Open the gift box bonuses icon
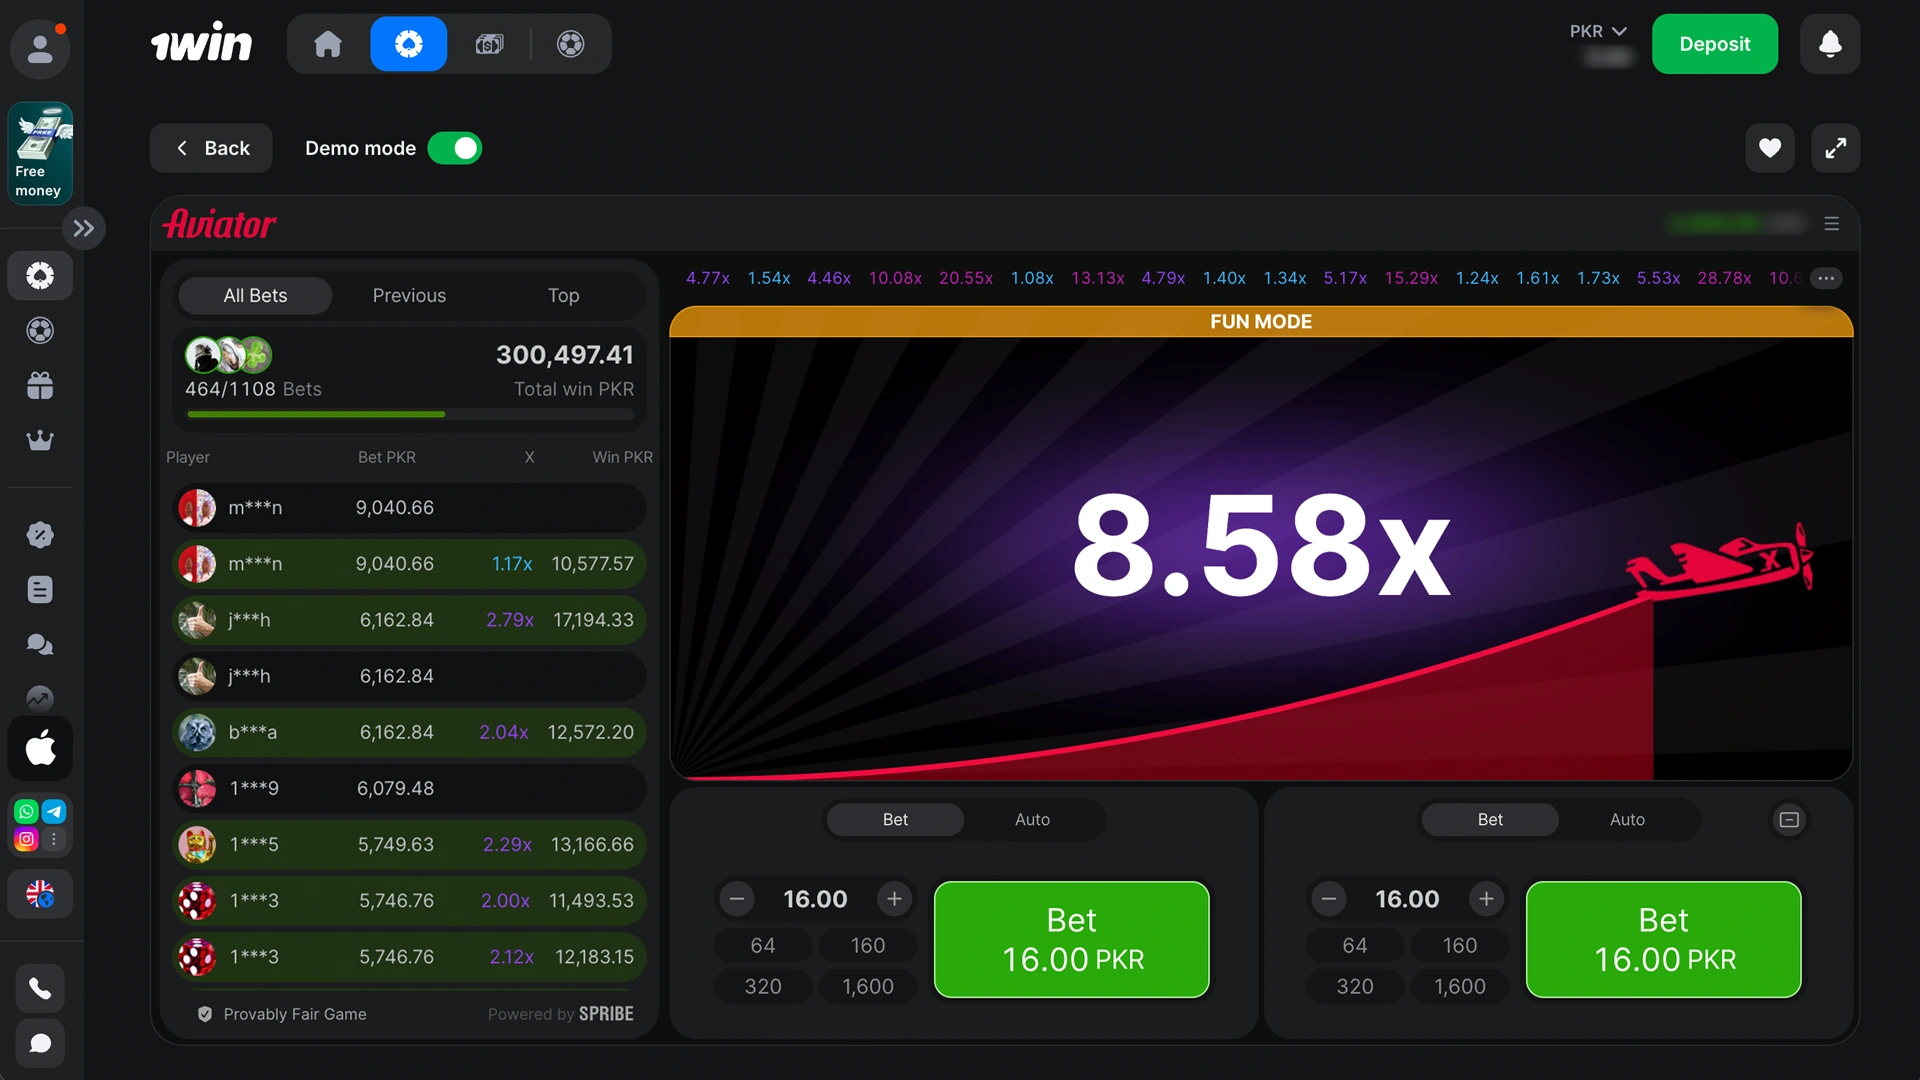Viewport: 1920px width, 1080px height. pos(40,386)
